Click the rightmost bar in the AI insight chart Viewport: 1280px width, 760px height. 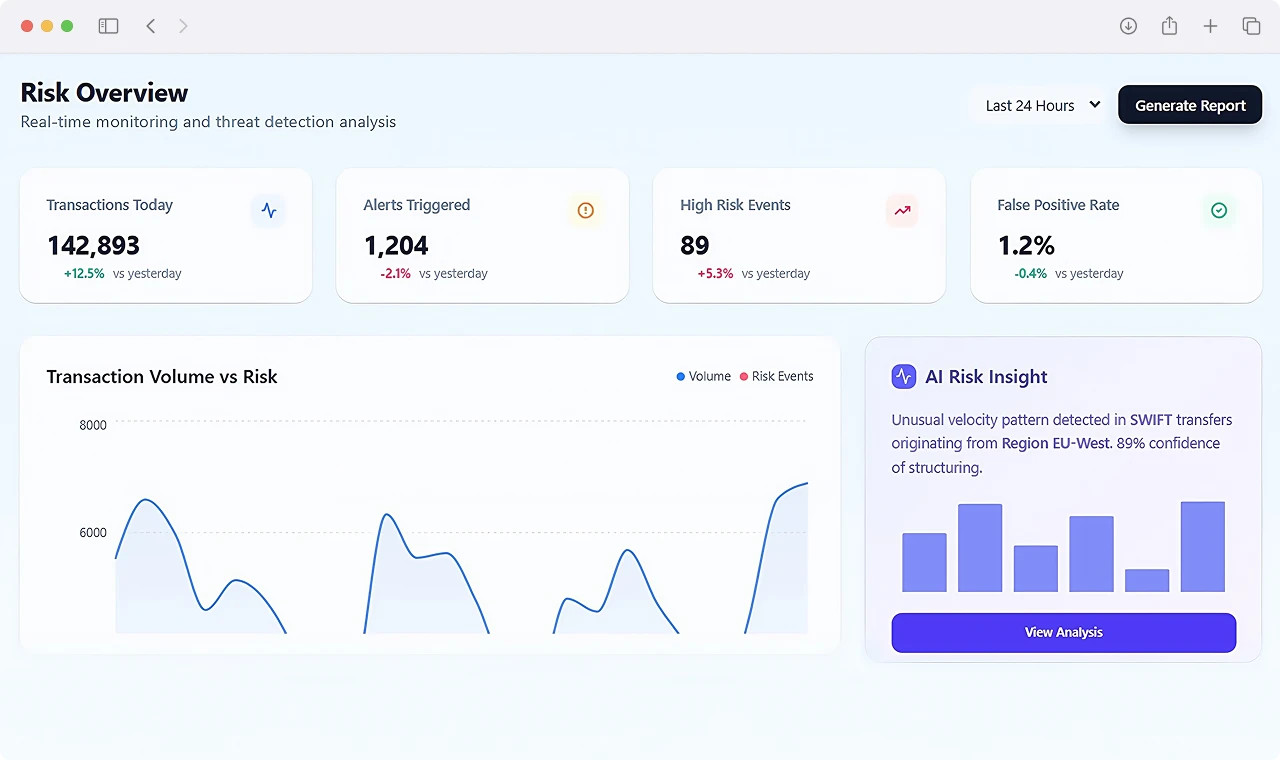click(x=1203, y=547)
